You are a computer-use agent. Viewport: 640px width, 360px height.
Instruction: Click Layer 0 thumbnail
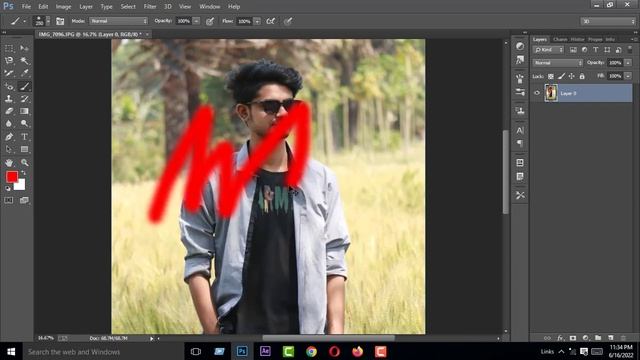[551, 93]
